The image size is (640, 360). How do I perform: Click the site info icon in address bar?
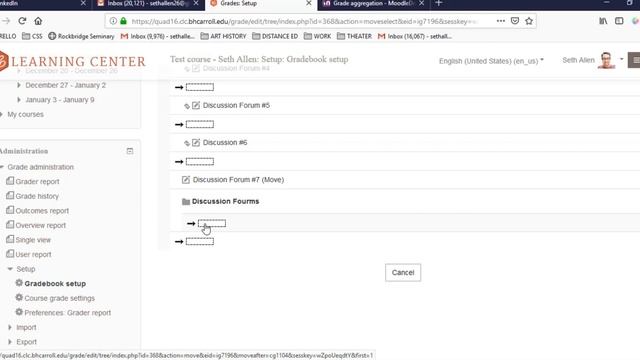113,21
